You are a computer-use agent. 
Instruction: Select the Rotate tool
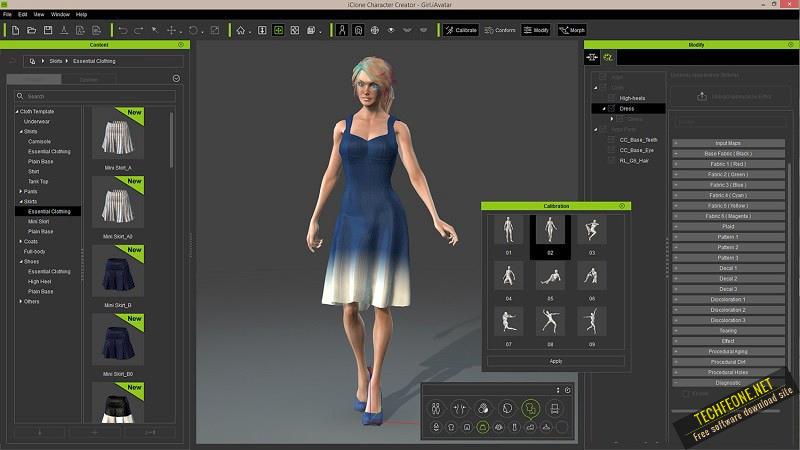coord(193,30)
